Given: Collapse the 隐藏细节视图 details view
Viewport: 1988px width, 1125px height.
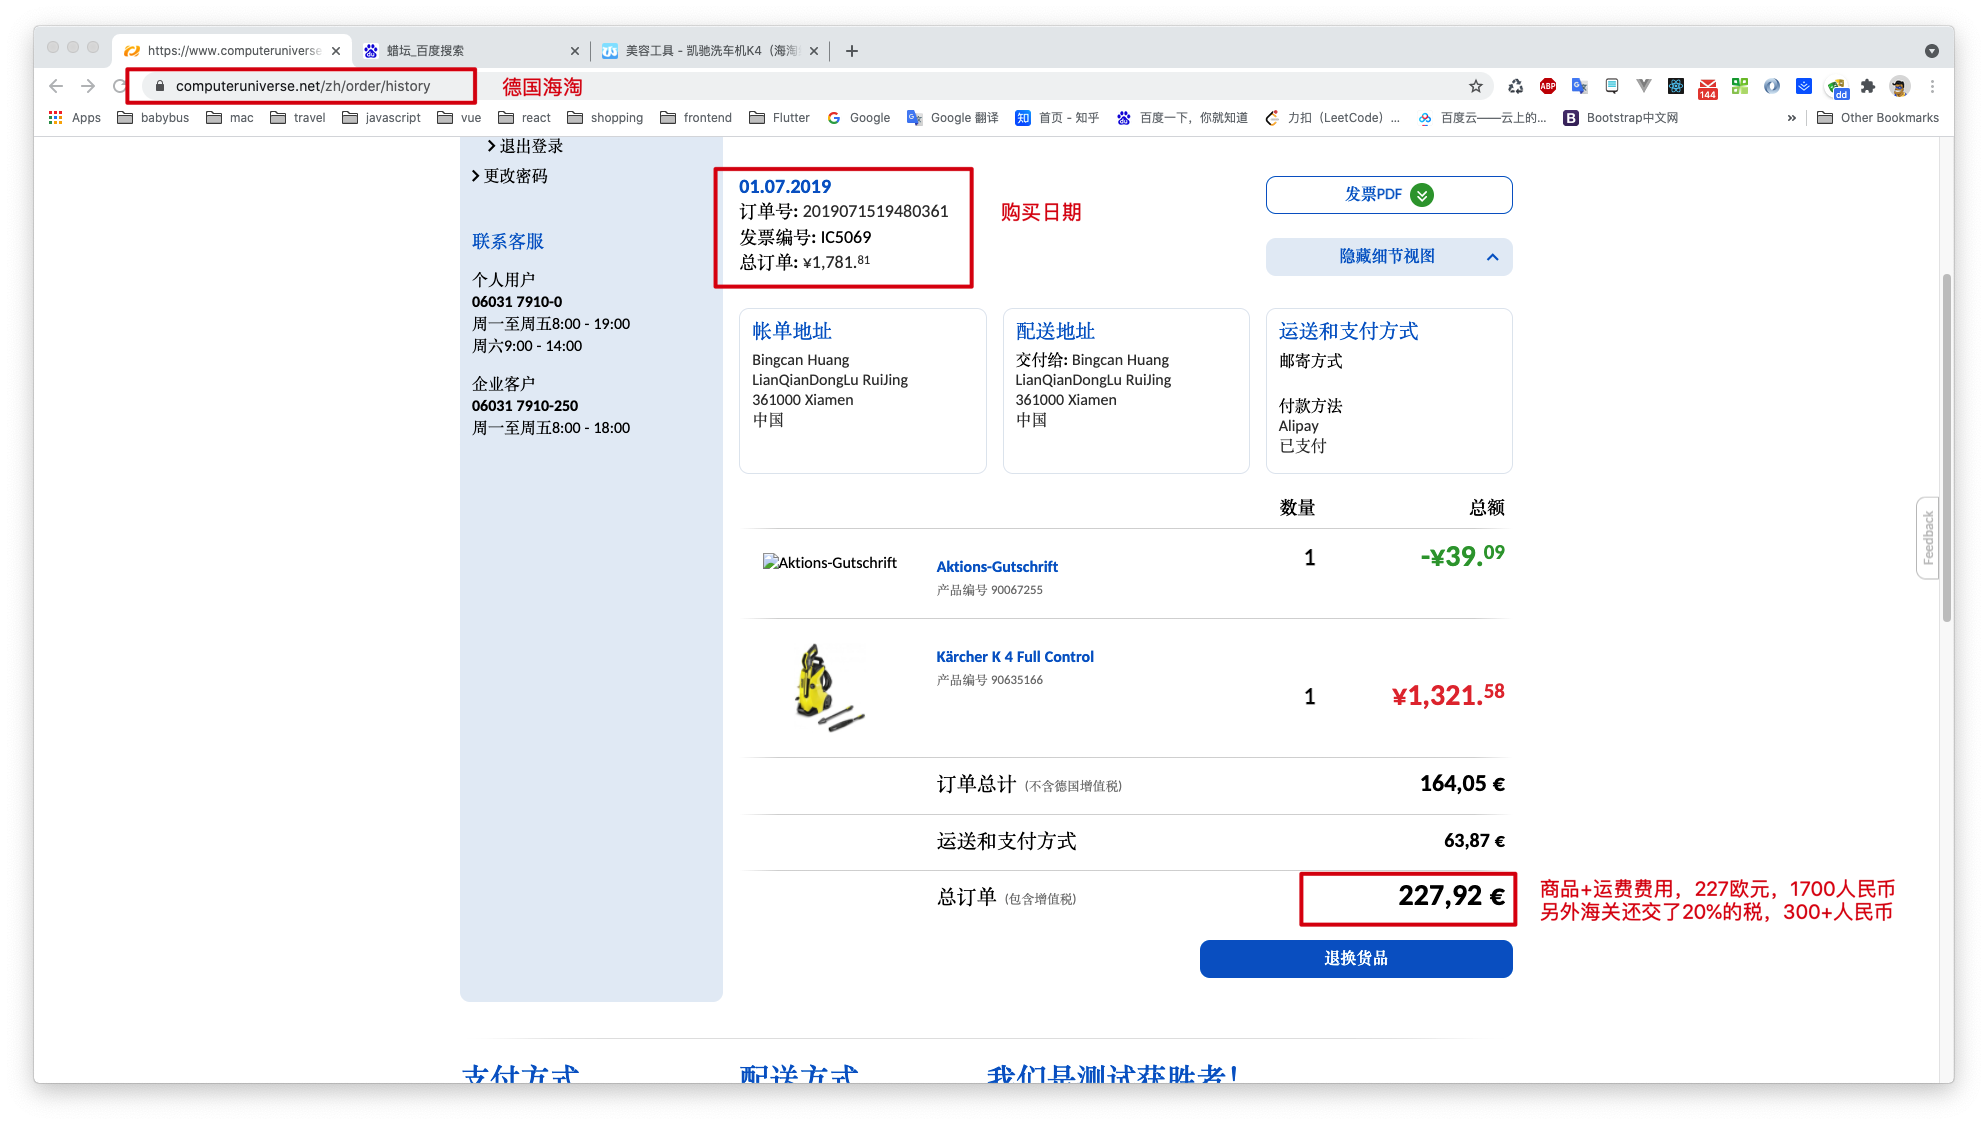Looking at the screenshot, I should click(x=1388, y=257).
